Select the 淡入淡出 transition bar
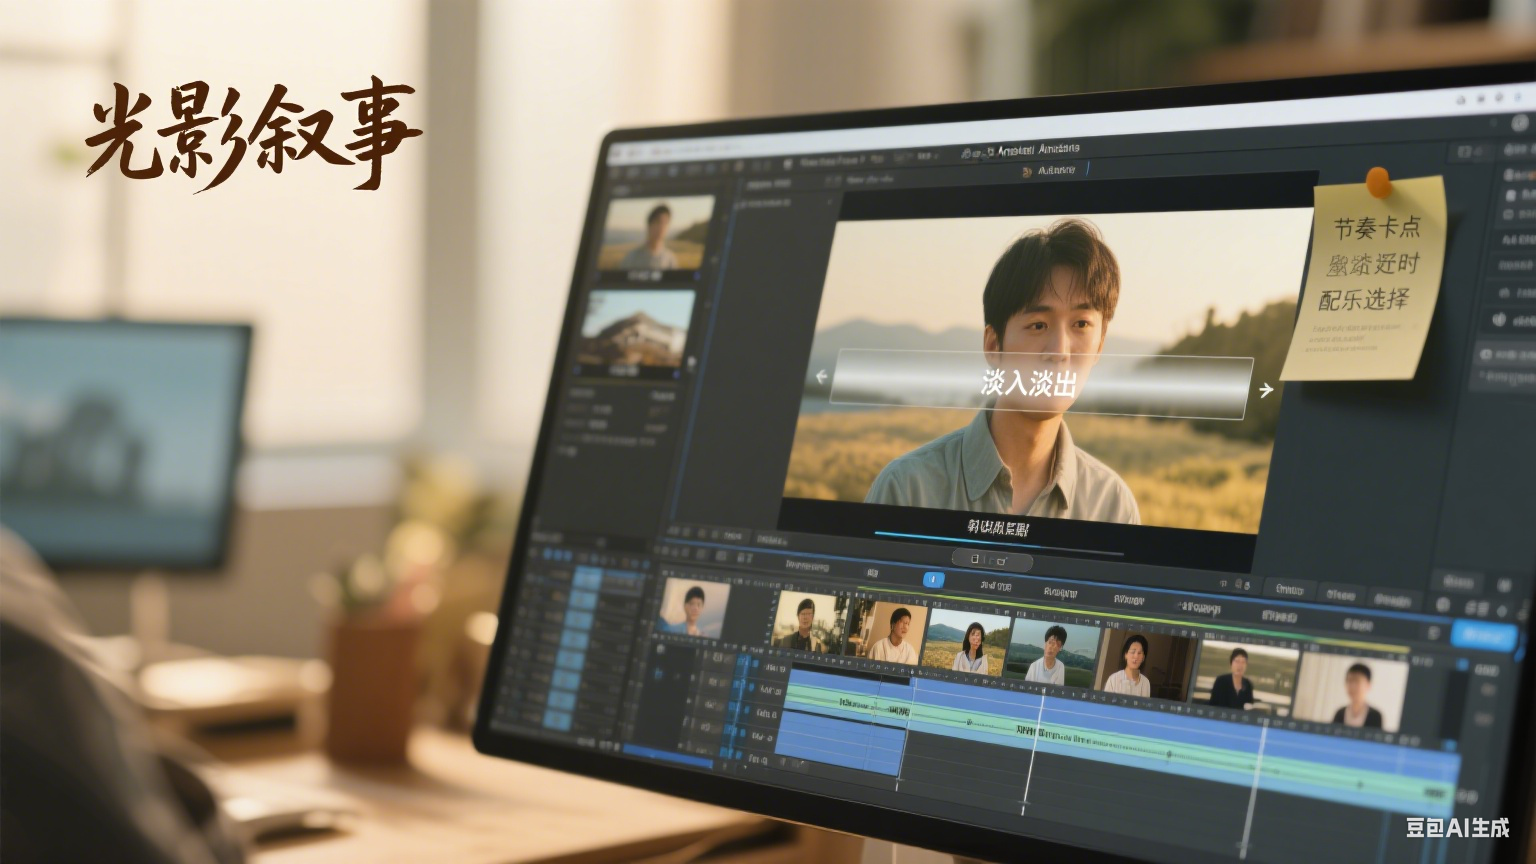Screen dimensions: 1536x864 click(1040, 383)
